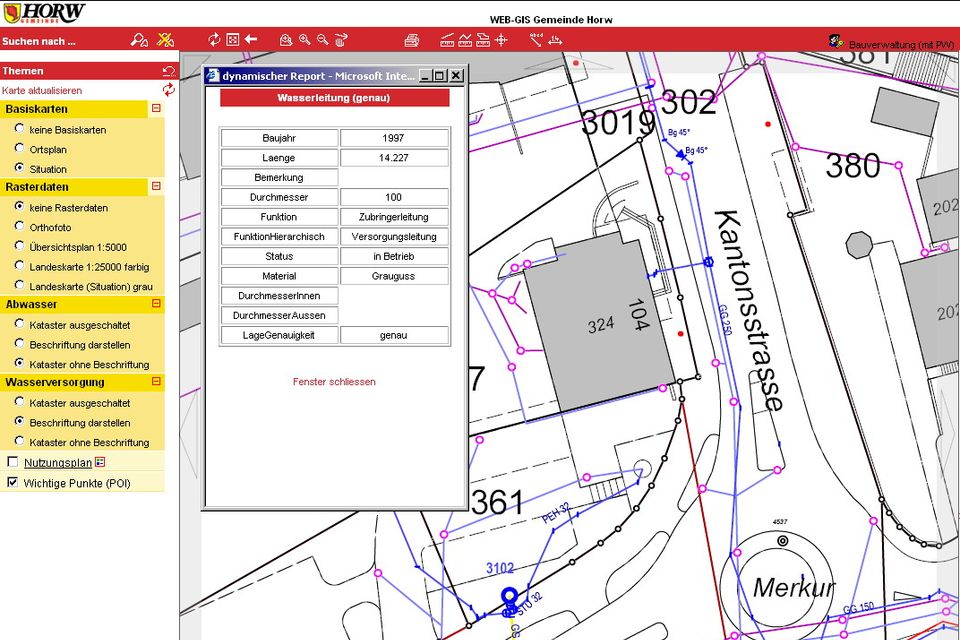Click the Fenster schliessen link
Screen dimensions: 960x640
336,382
